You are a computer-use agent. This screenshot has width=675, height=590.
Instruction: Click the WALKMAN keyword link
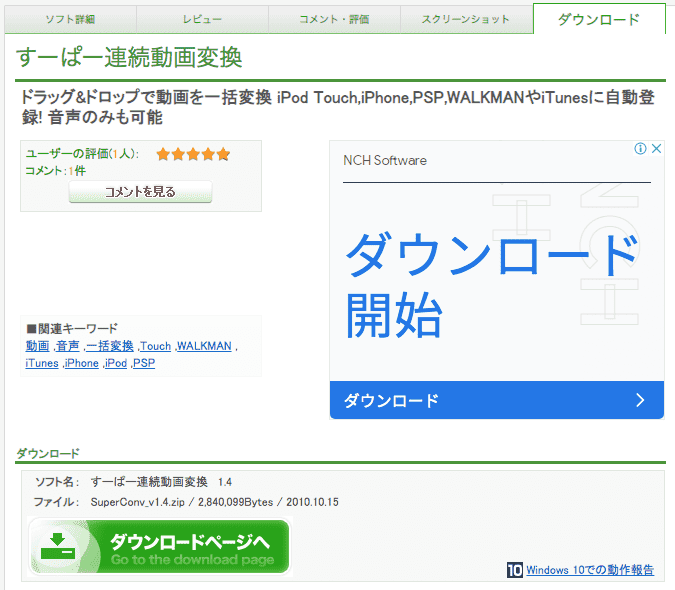[x=204, y=346]
